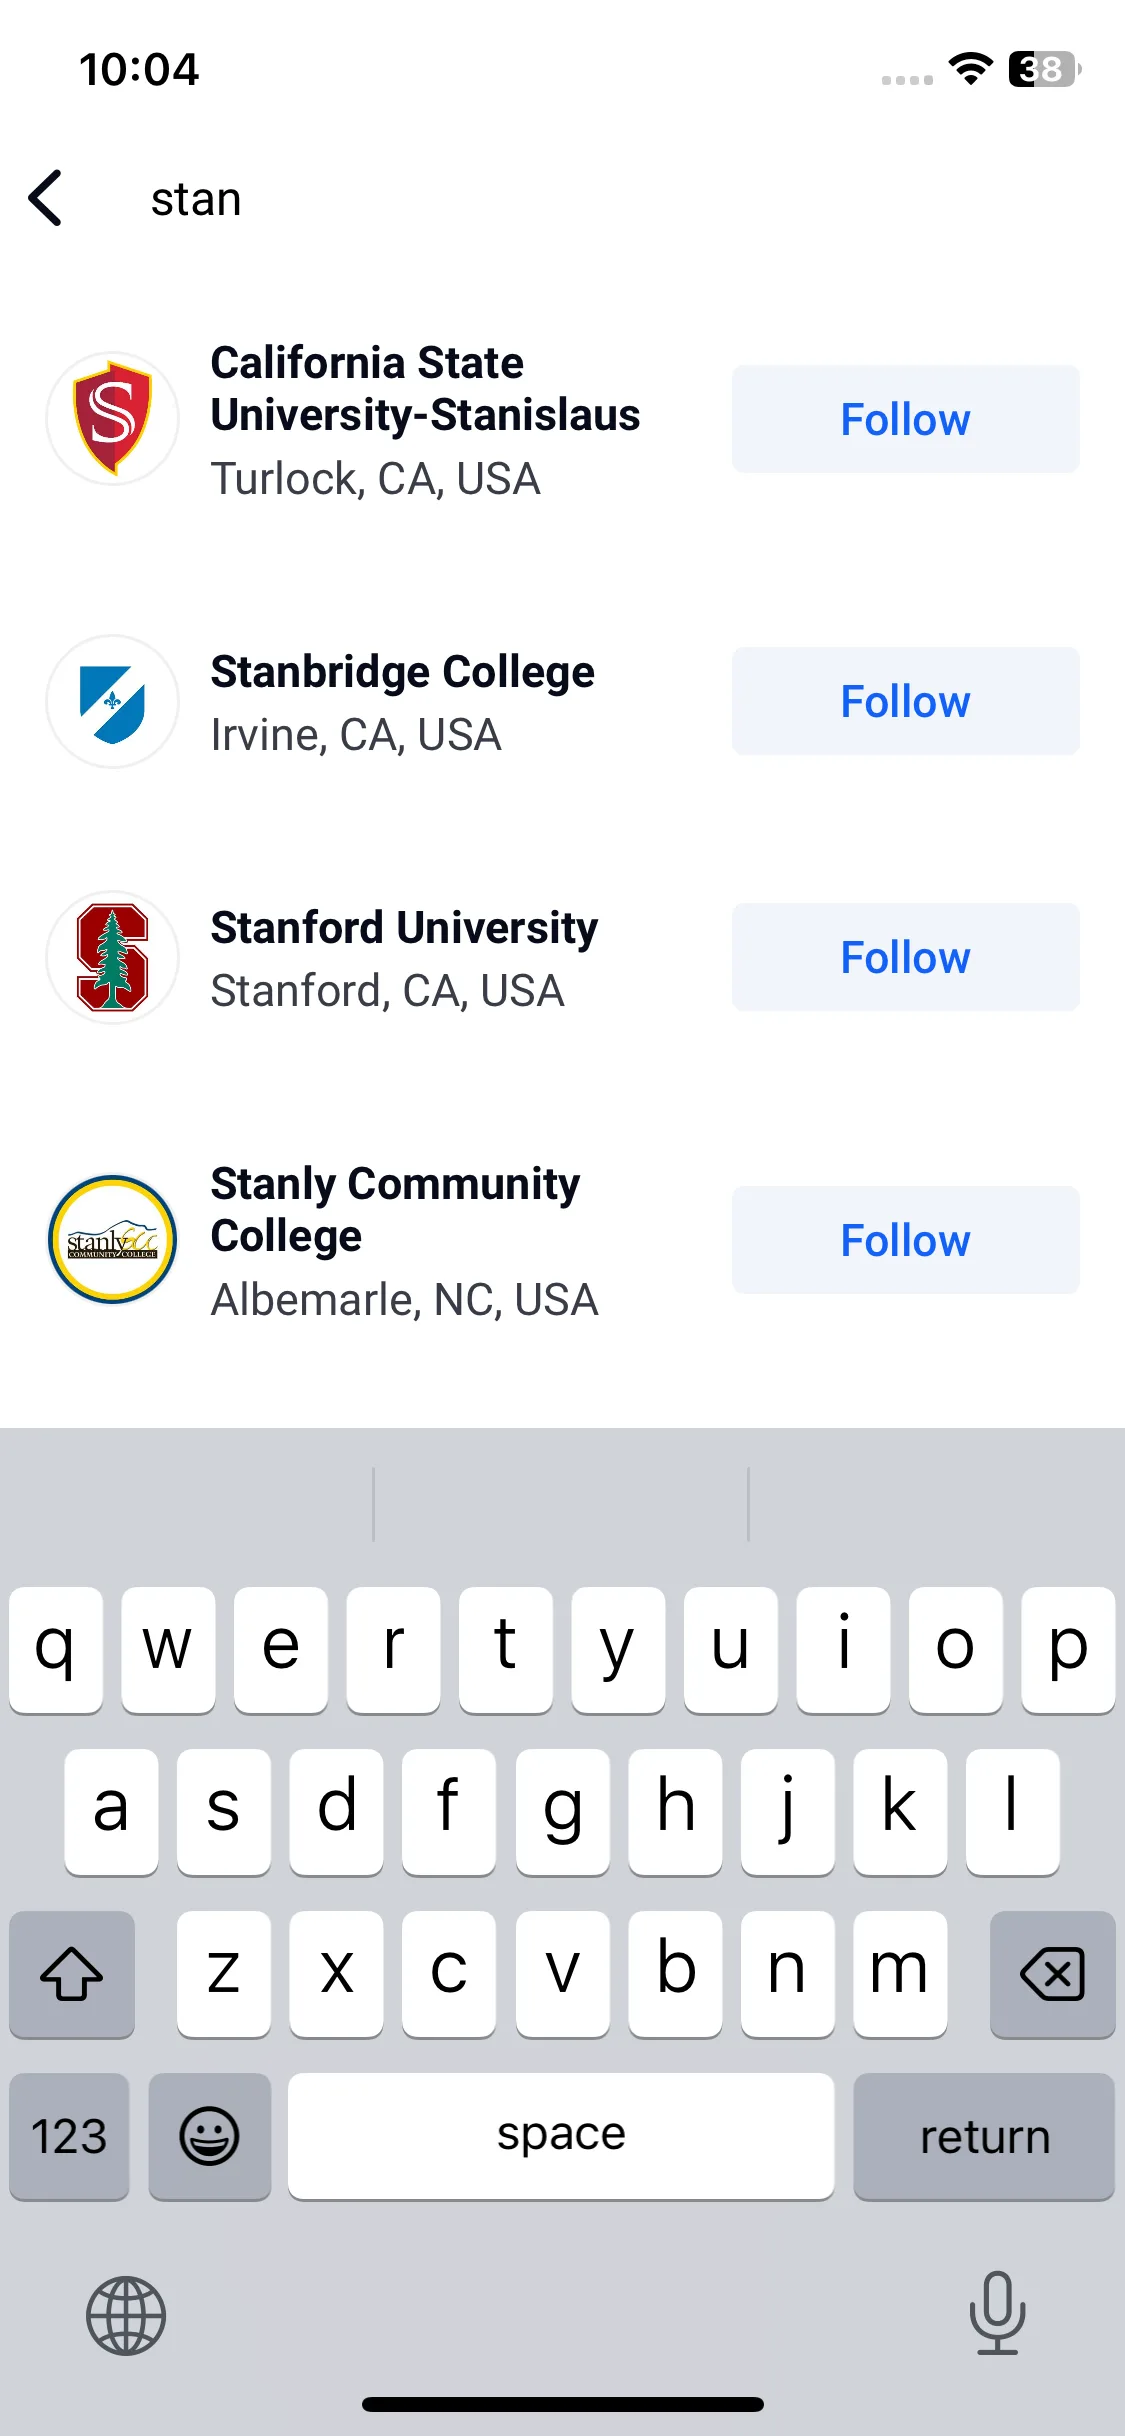
Task: Open California State University-Stanislaus logo
Action: click(x=113, y=418)
